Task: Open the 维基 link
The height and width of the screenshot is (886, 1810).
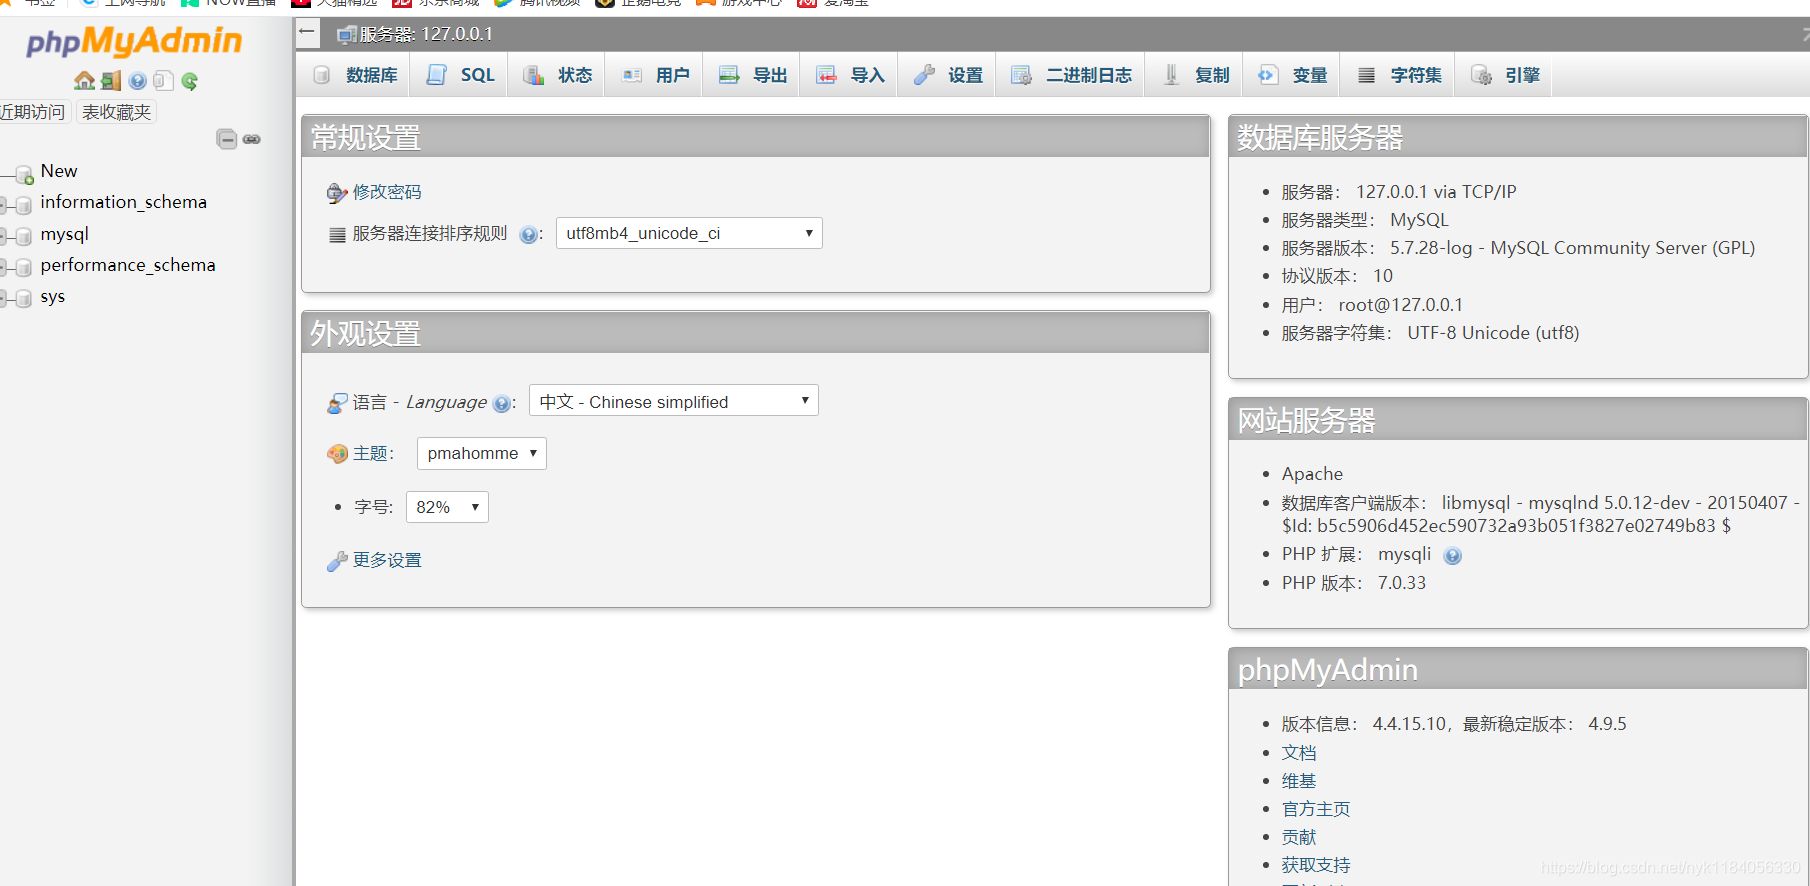Action: [1299, 781]
